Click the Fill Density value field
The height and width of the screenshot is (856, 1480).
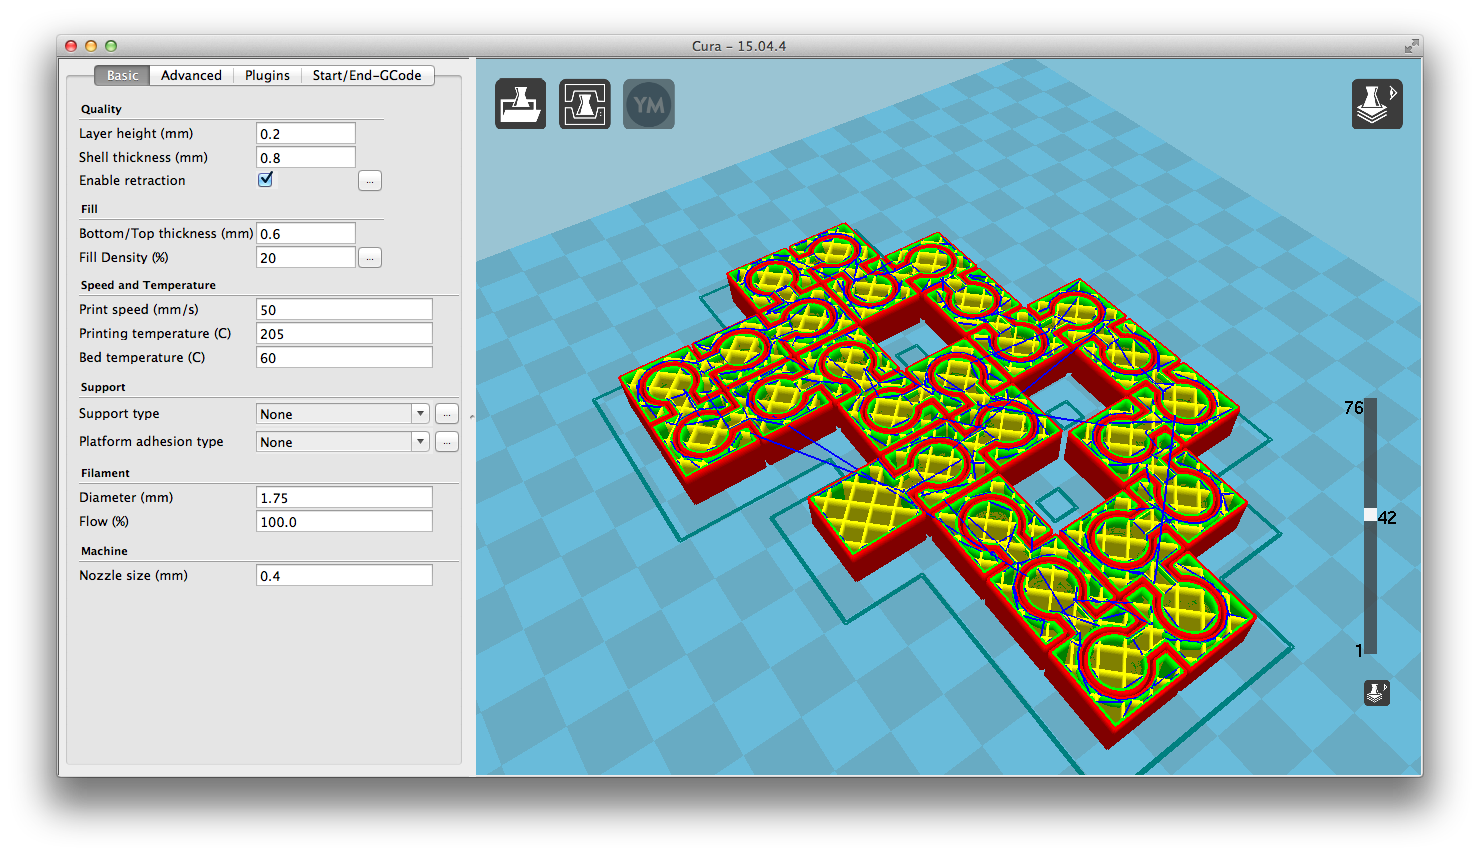click(x=306, y=258)
